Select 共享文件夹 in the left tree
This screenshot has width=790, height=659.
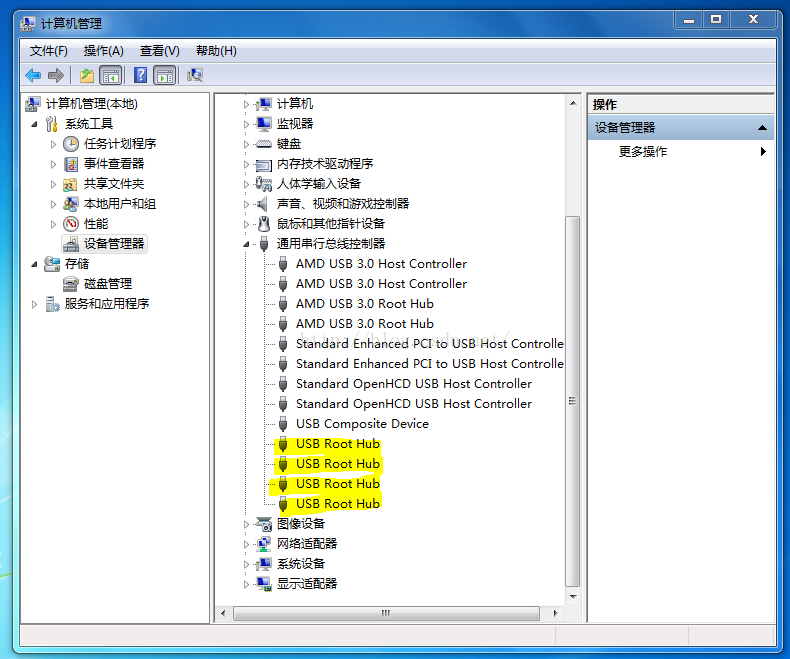click(114, 184)
